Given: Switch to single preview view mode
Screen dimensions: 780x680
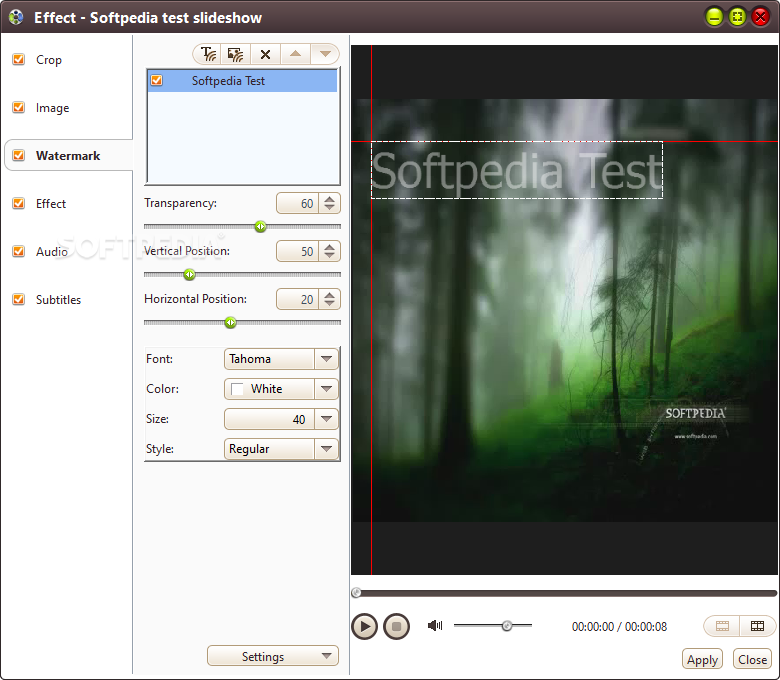Looking at the screenshot, I should click(x=722, y=626).
